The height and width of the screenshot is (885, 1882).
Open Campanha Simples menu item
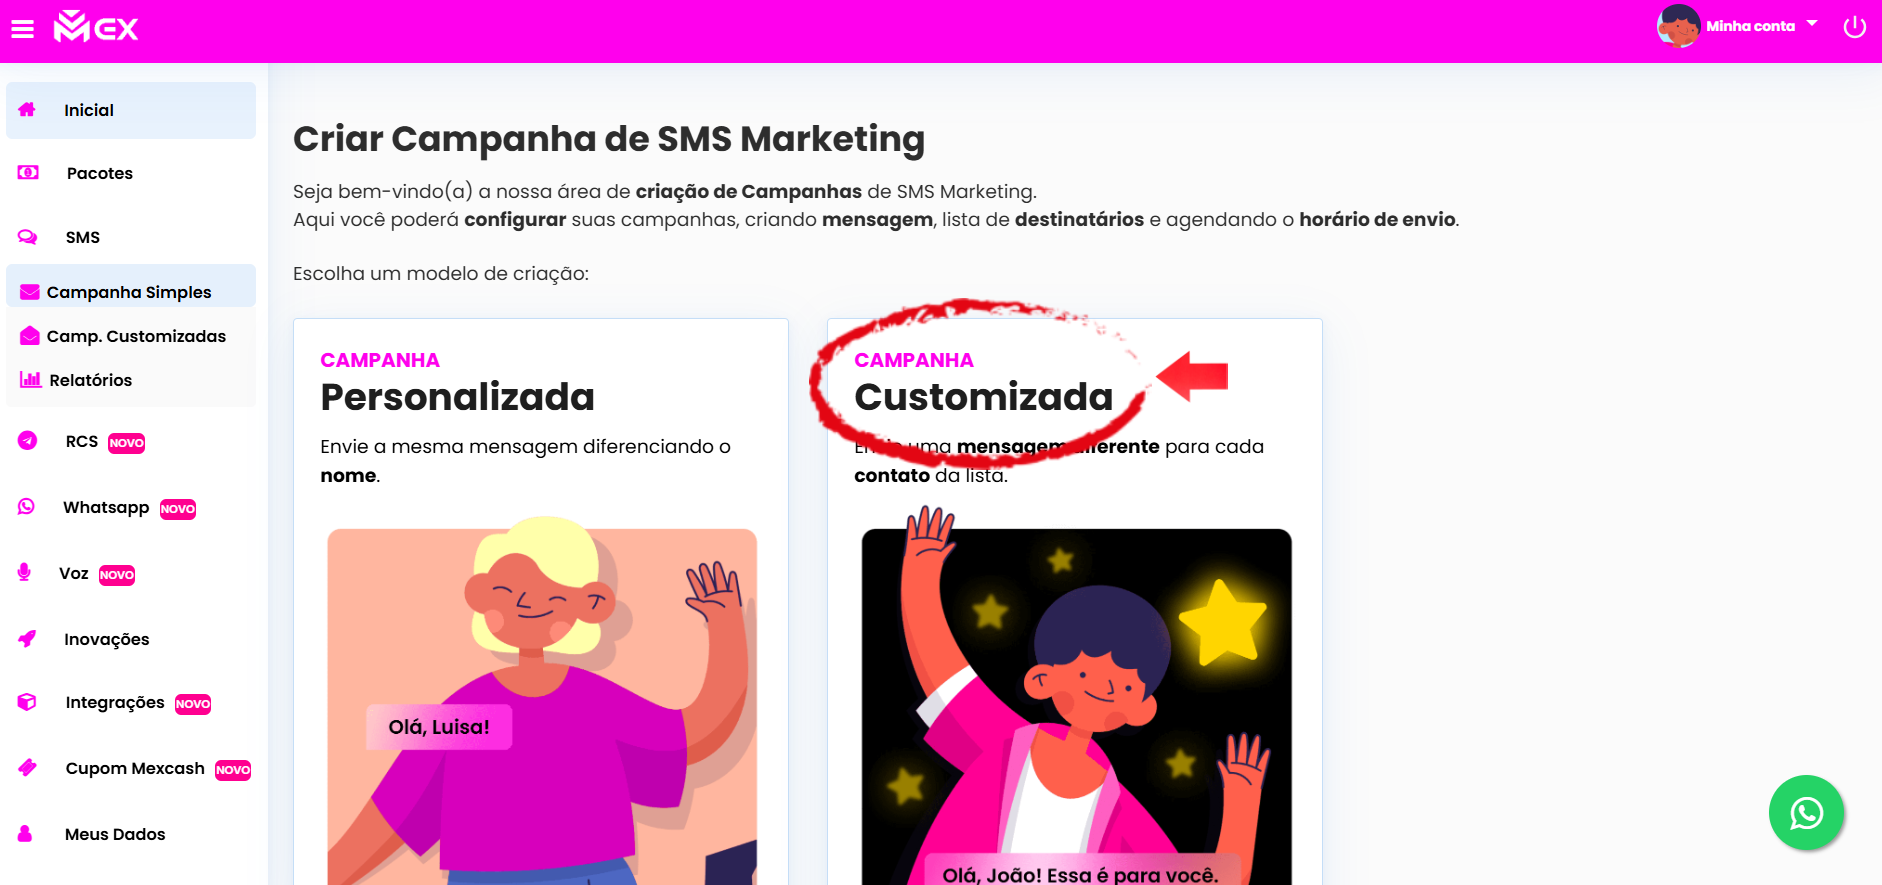click(x=131, y=292)
